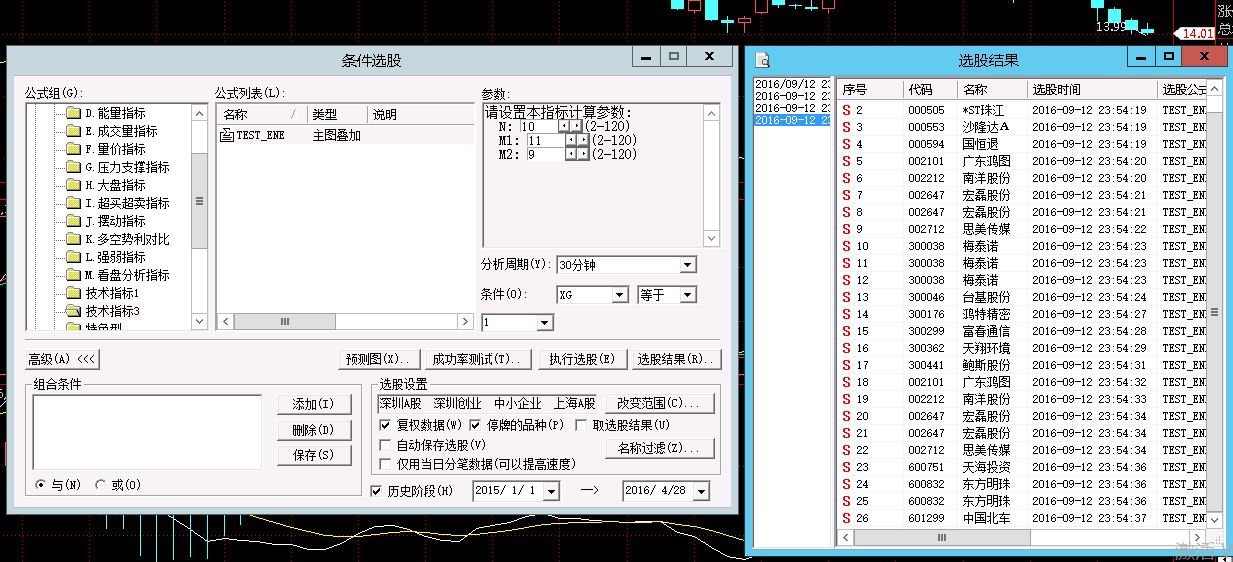Click the TEST_ENE formula icon in the list

226,135
